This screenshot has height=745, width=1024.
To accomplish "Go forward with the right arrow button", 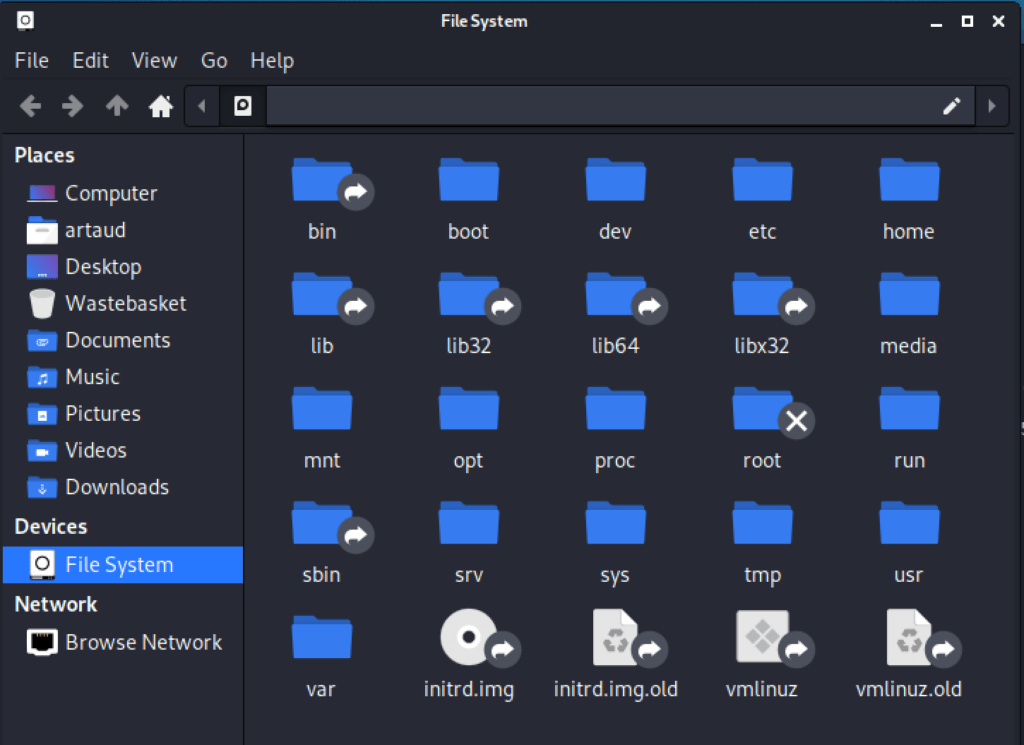I will click(72, 106).
